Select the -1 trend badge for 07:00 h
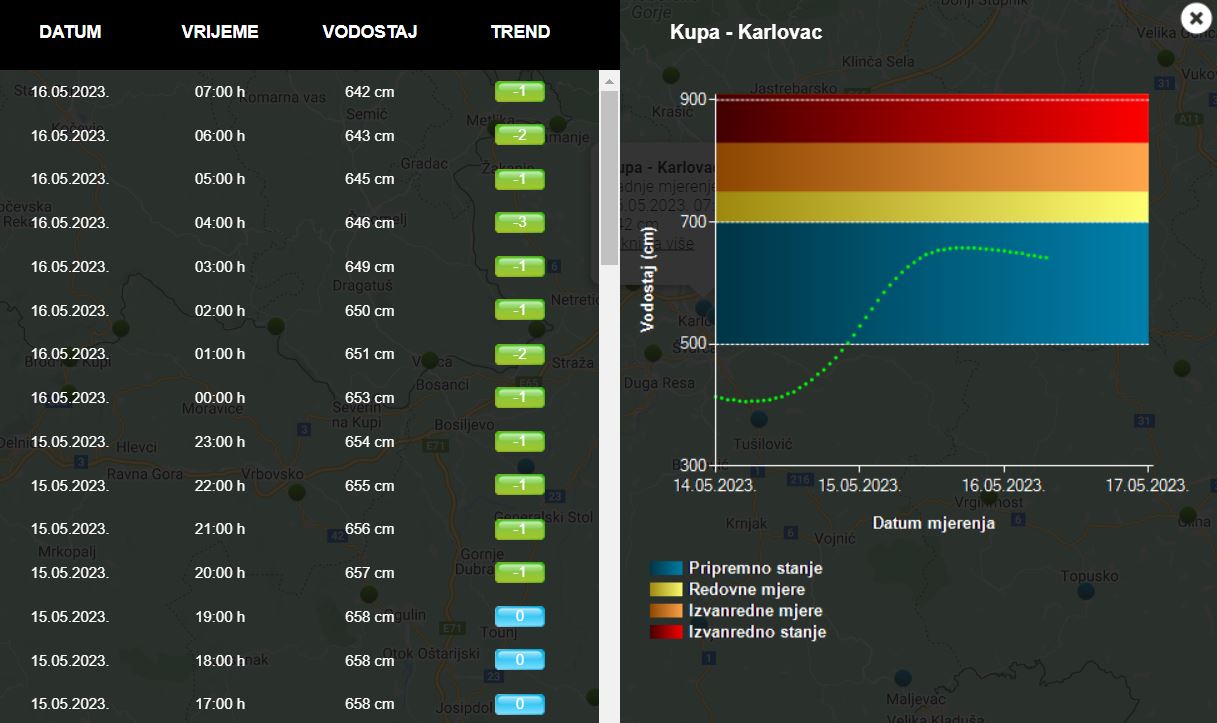Image resolution: width=1217 pixels, height=723 pixels. point(519,92)
